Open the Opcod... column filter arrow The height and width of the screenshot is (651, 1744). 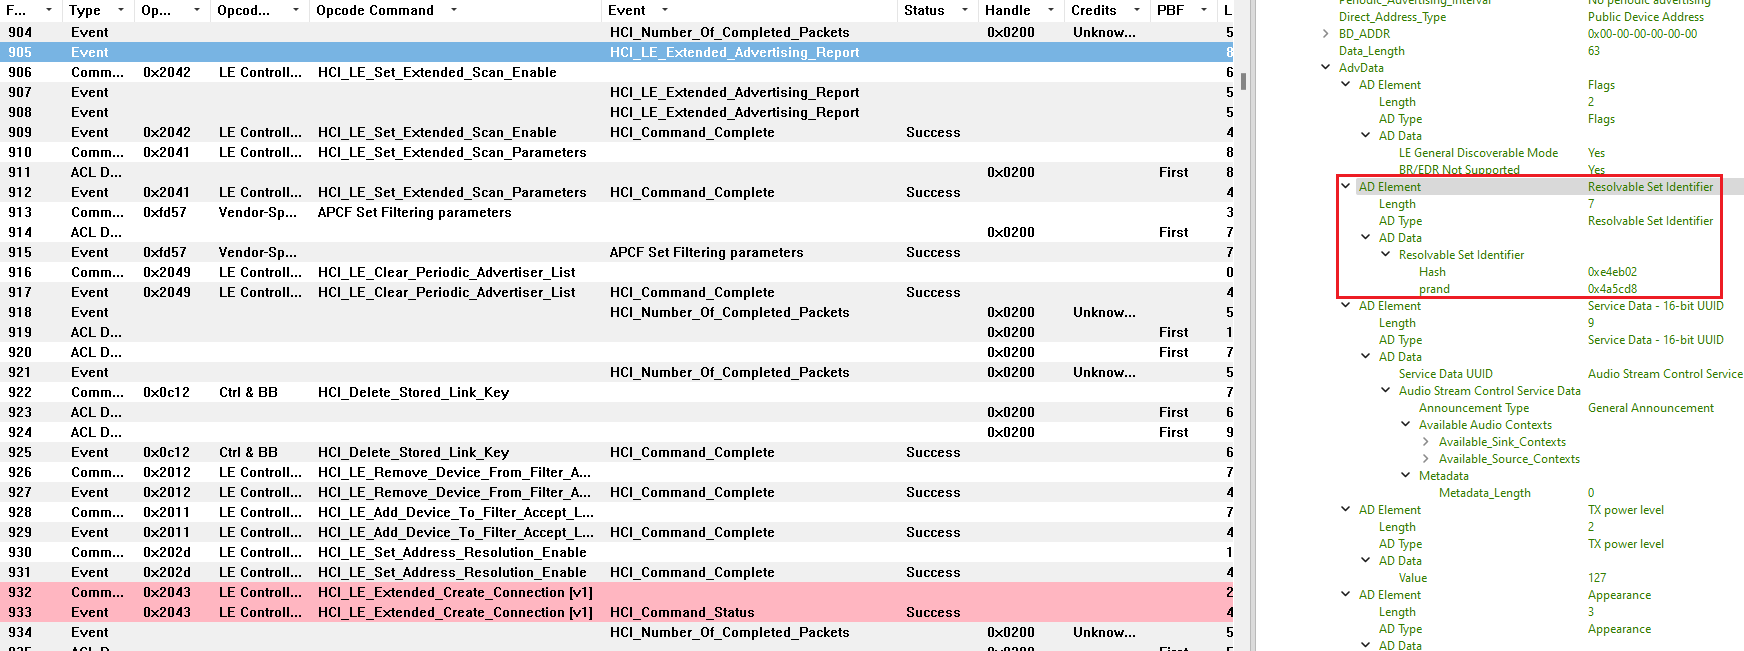coord(296,10)
